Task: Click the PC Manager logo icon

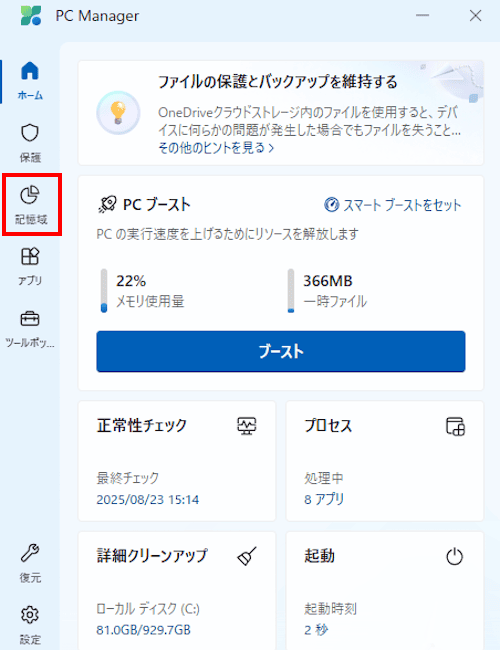Action: 31,16
